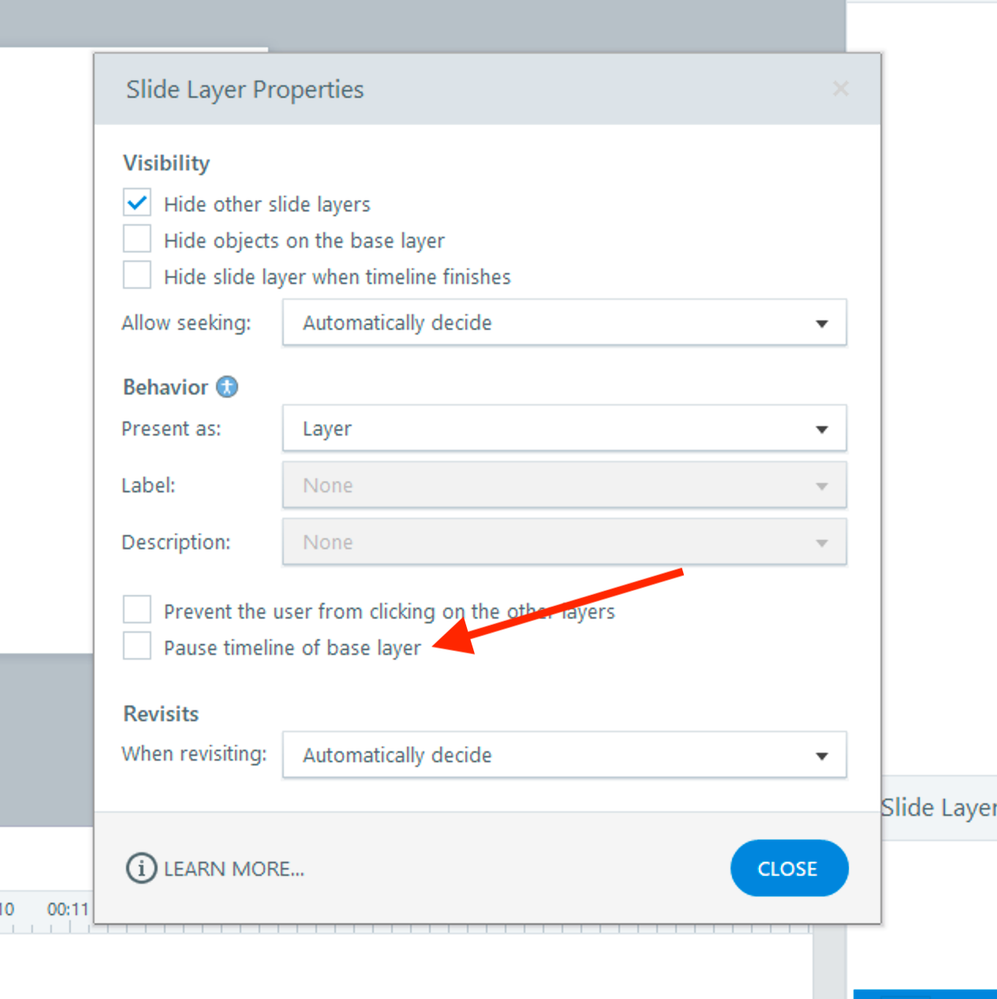Select the Slide Layers panel header
997x999 pixels.
point(938,808)
